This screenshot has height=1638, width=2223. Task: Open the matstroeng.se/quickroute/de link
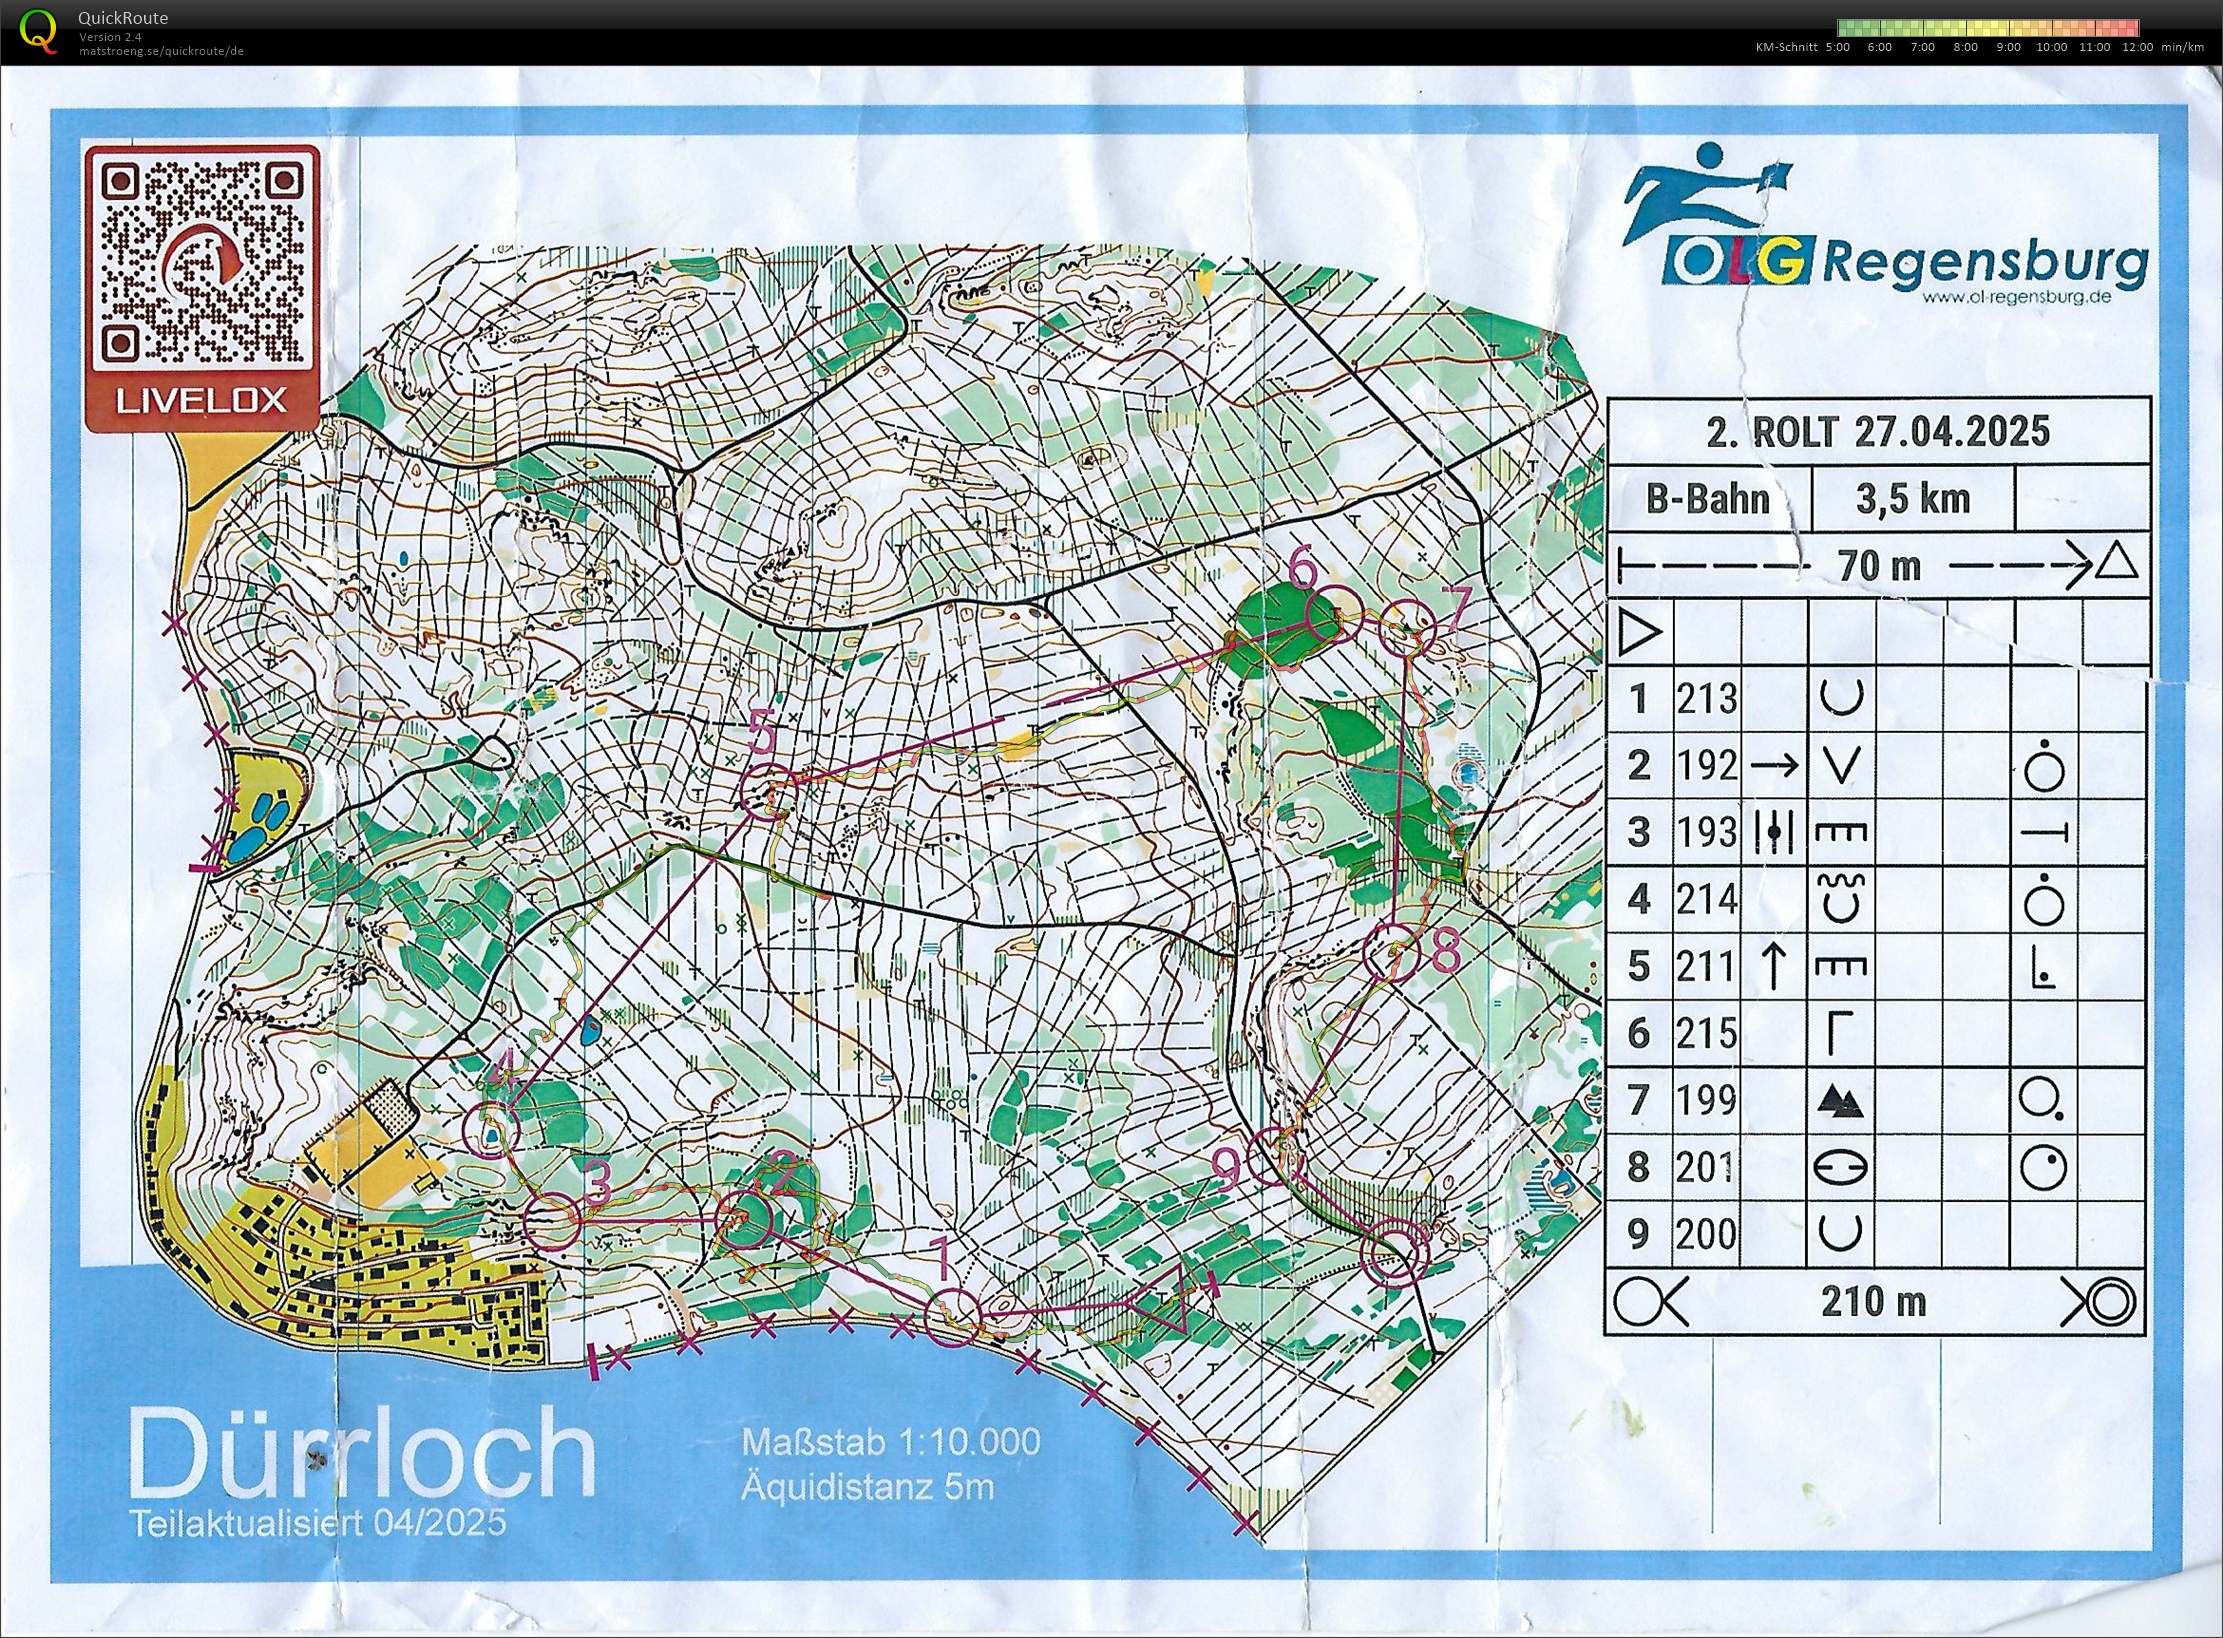(162, 51)
